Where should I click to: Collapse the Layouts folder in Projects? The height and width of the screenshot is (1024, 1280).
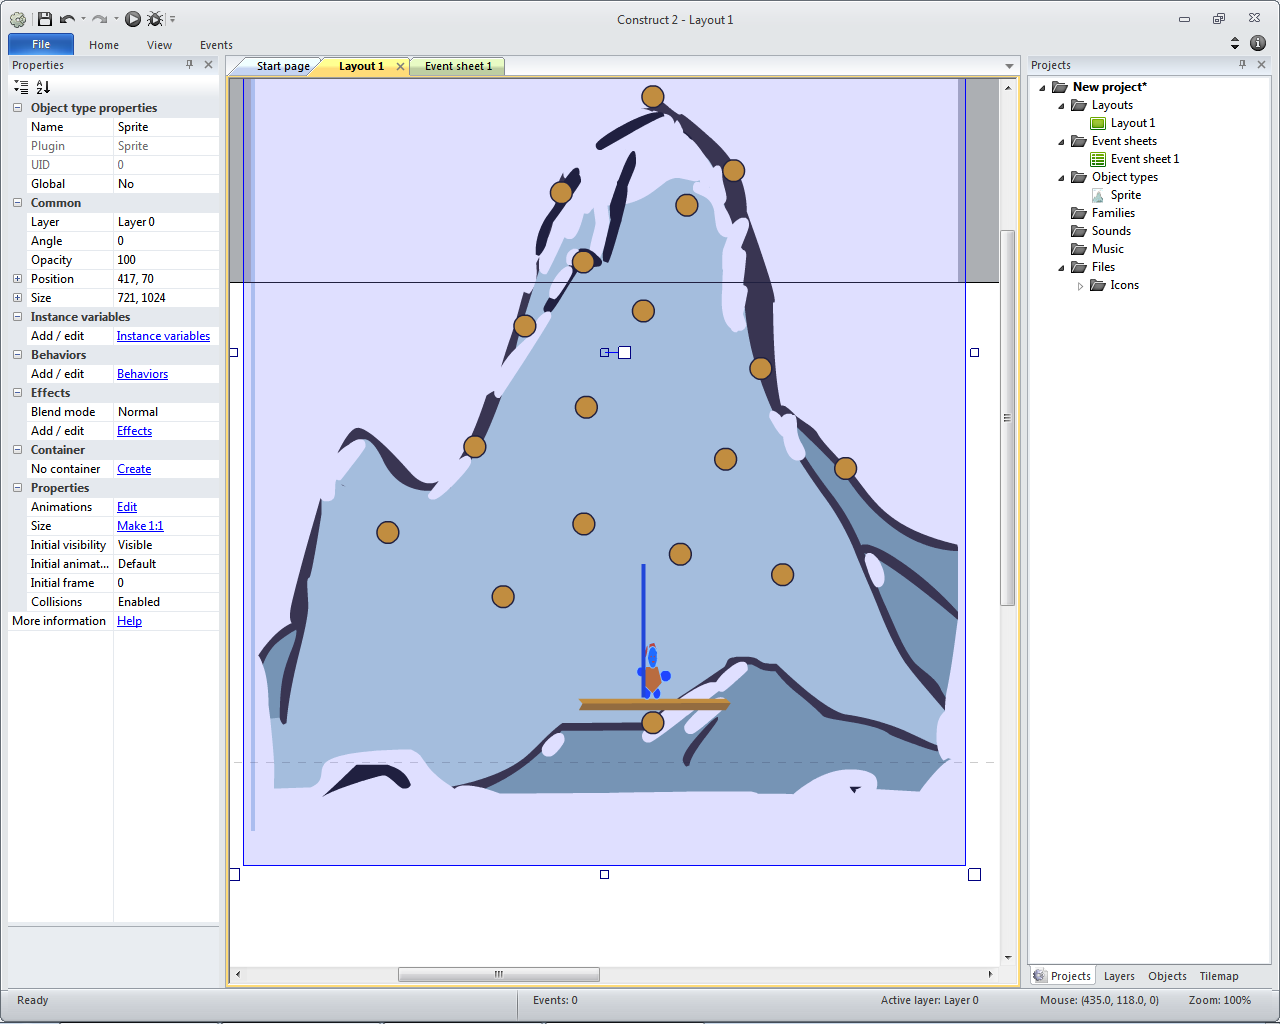click(x=1061, y=105)
